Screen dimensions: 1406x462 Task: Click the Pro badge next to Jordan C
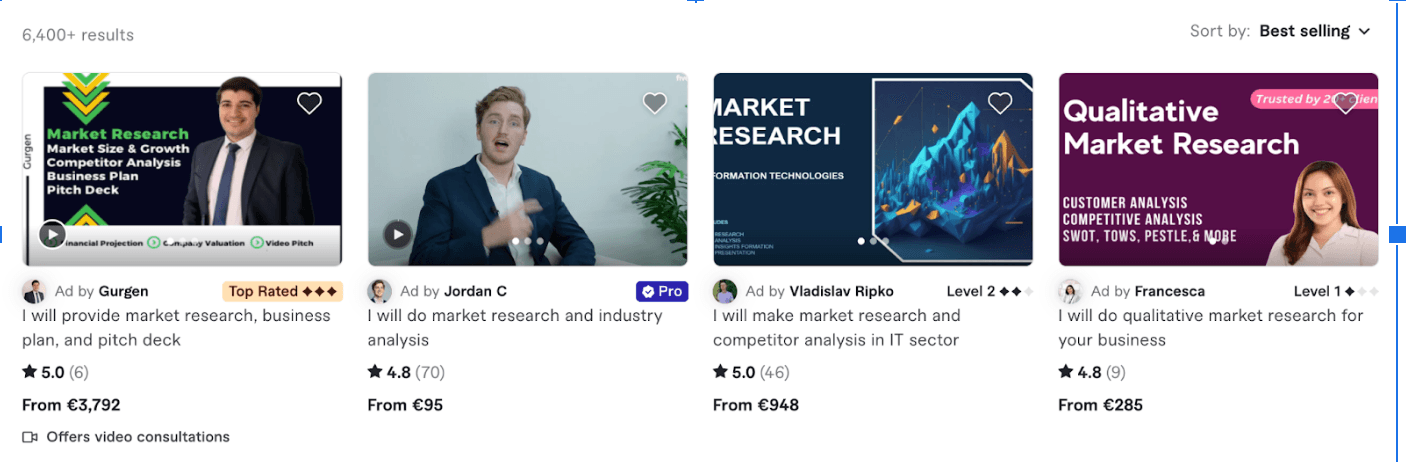coord(662,291)
